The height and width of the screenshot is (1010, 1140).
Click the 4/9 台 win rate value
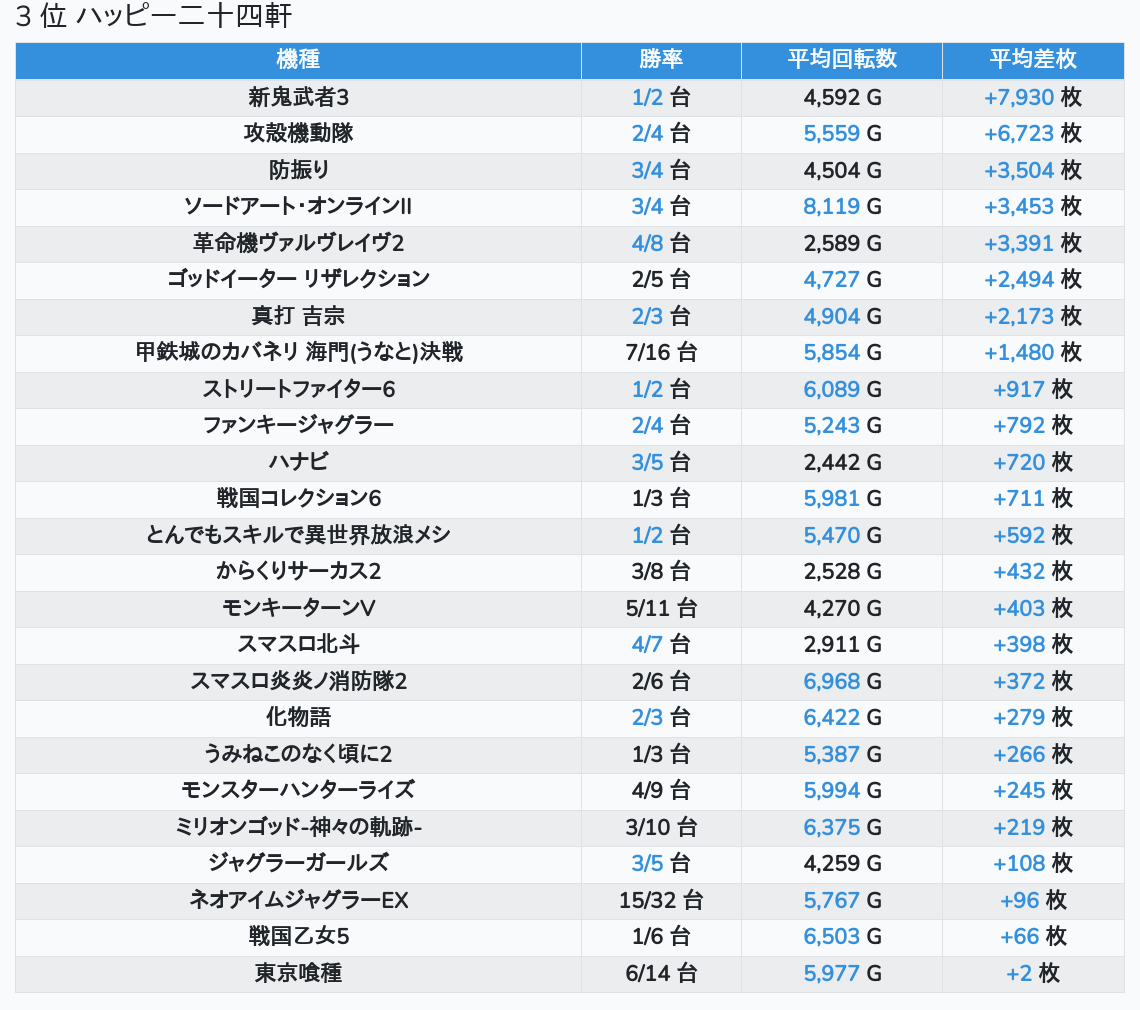click(661, 790)
